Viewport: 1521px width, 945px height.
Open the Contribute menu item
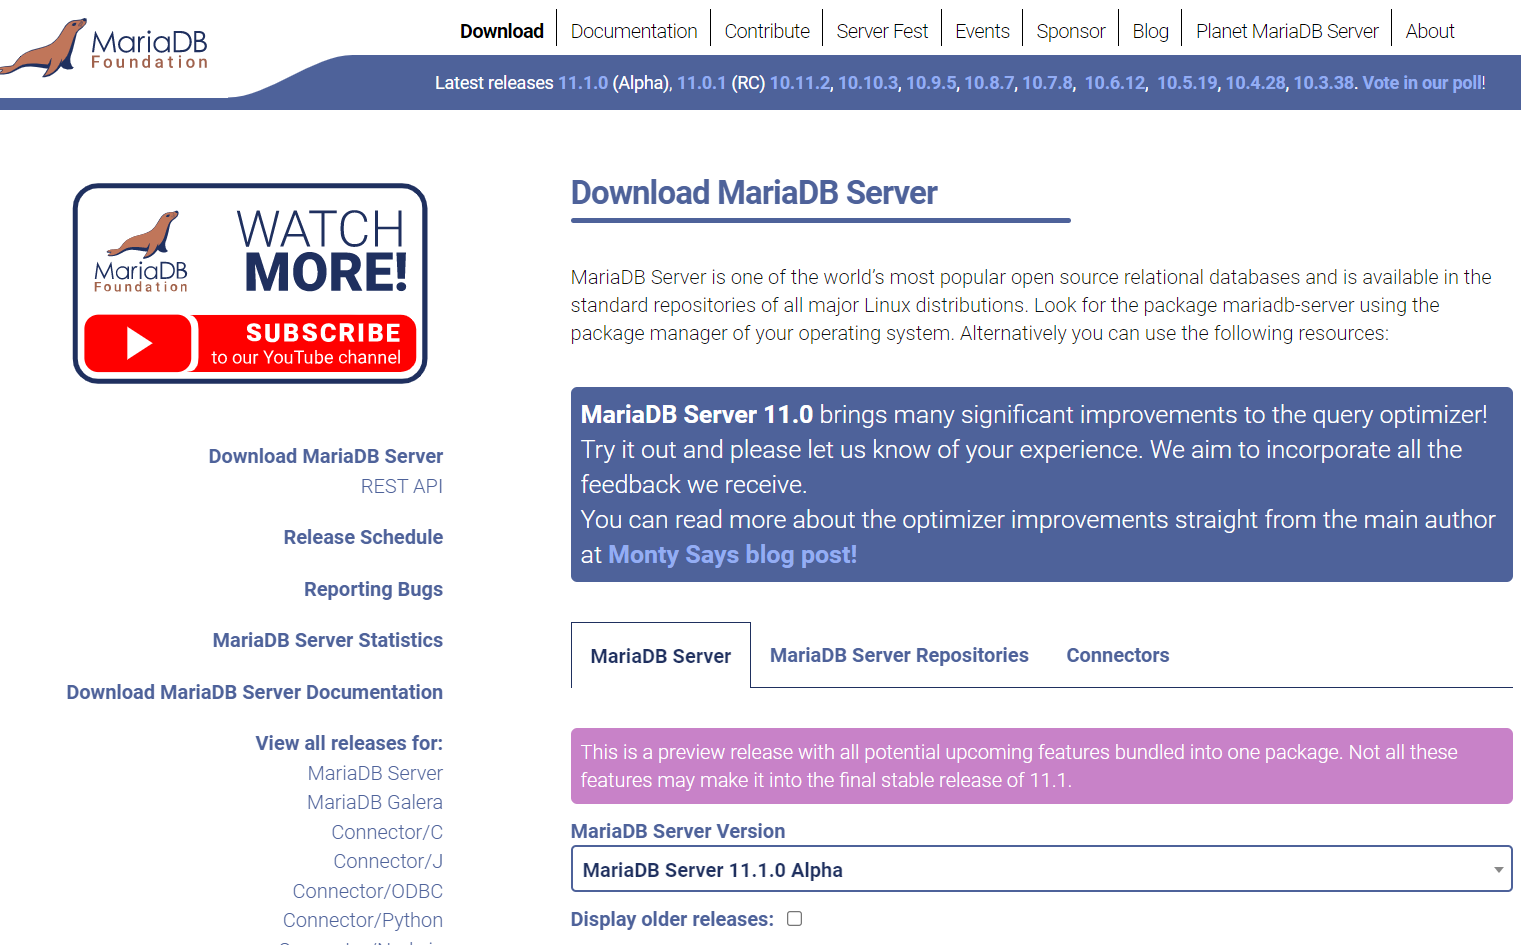(x=767, y=31)
